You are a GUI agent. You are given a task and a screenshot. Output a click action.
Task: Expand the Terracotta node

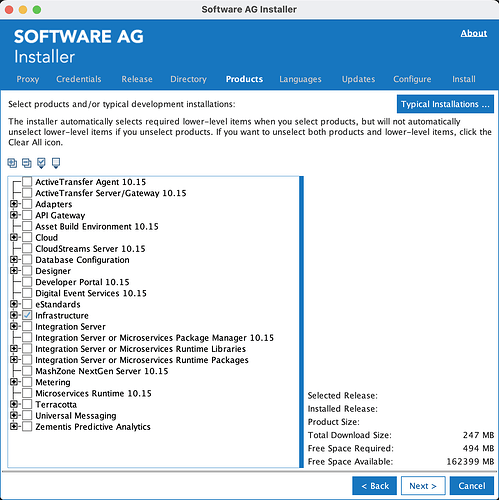[14, 404]
